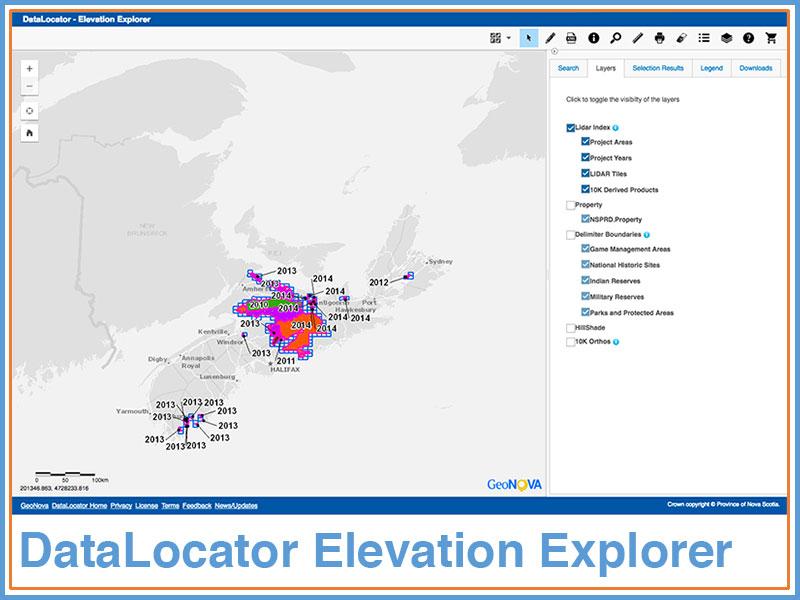800x600 pixels.
Task: Click the HALIFAX city label
Action: tap(285, 369)
